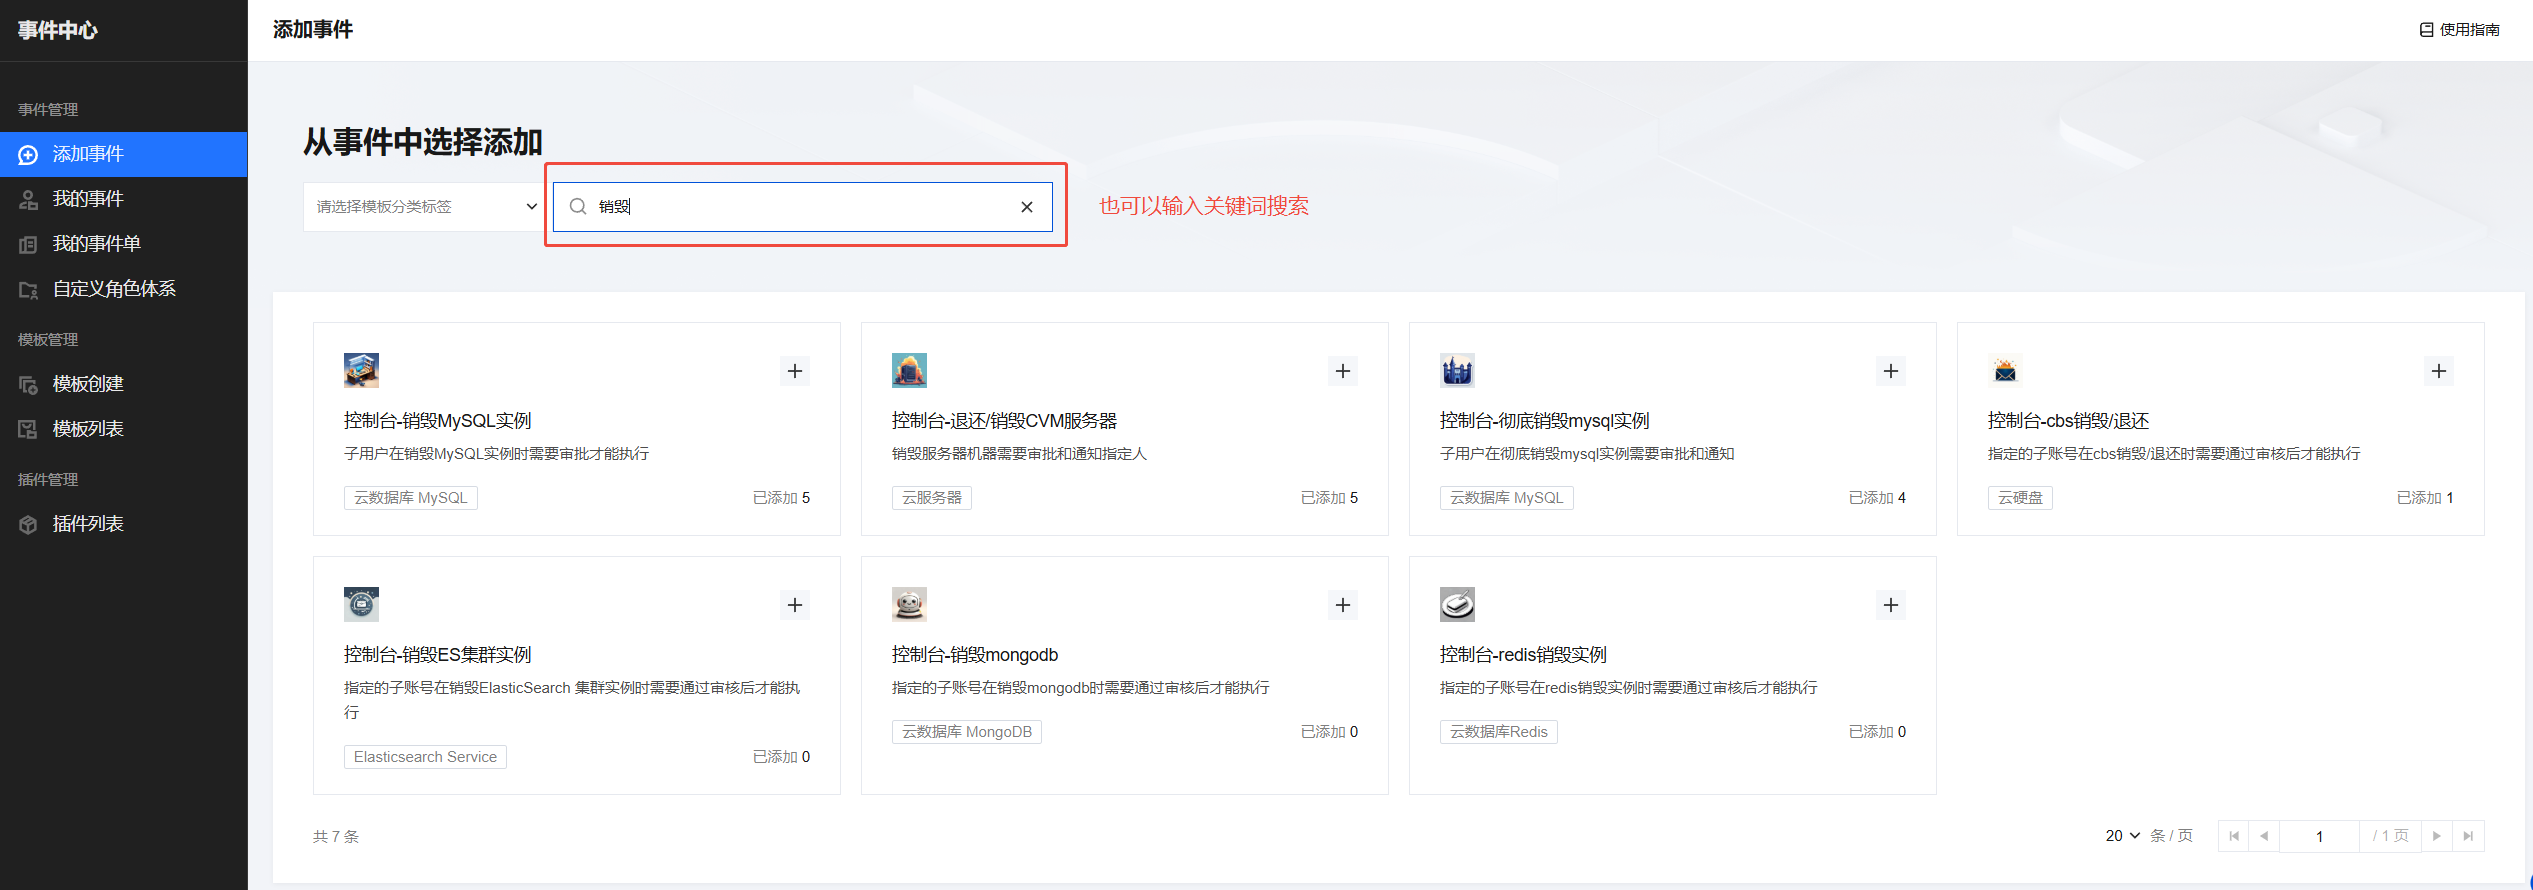The height and width of the screenshot is (890, 2533).
Task: Go to the first page of results
Action: [2234, 836]
